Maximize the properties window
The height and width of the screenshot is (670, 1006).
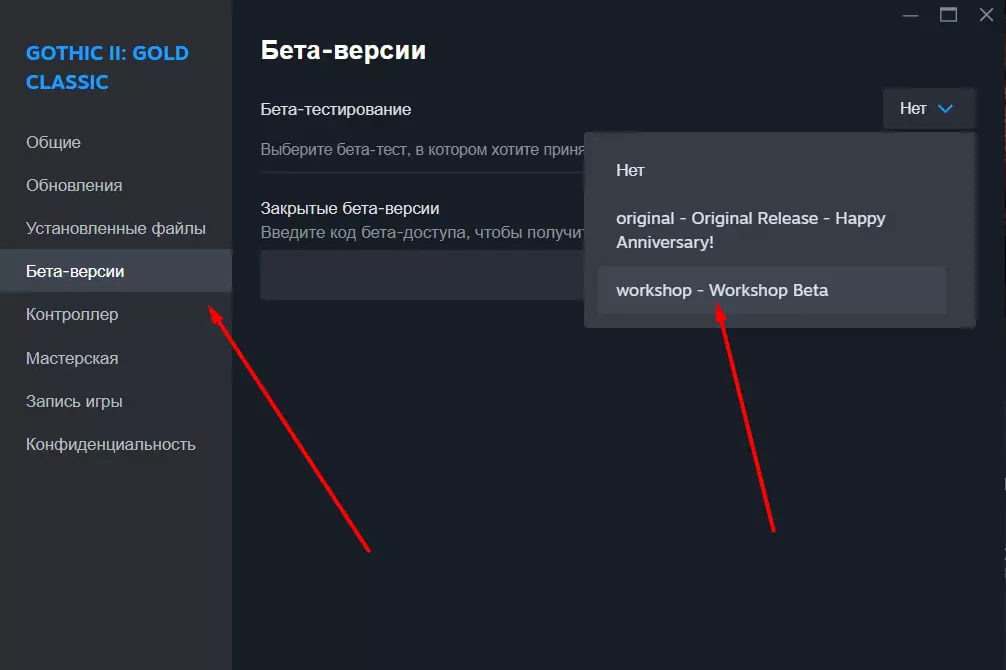948,15
